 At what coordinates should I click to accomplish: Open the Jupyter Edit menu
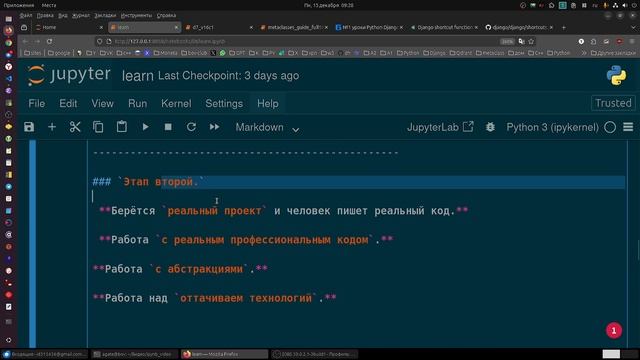coord(68,103)
